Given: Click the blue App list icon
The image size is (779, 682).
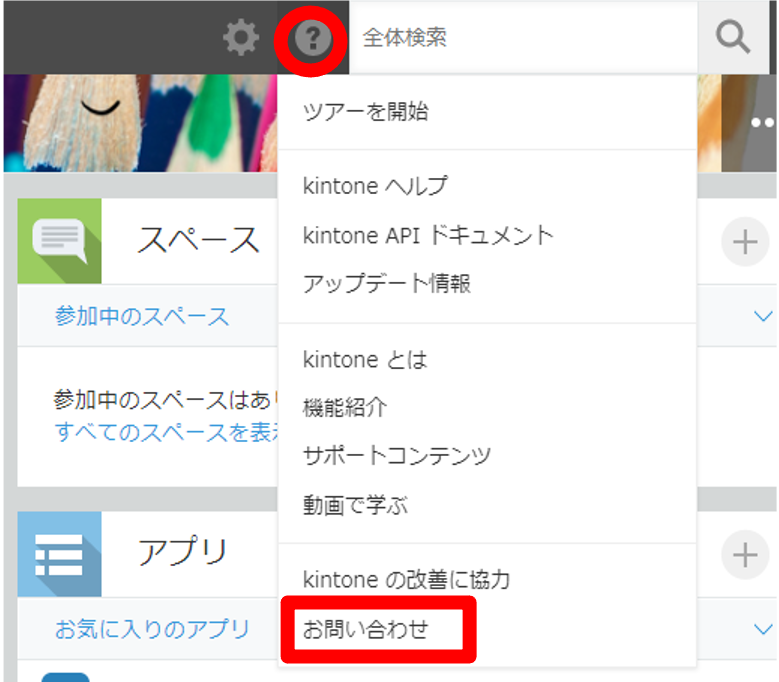Looking at the screenshot, I should point(59,553).
